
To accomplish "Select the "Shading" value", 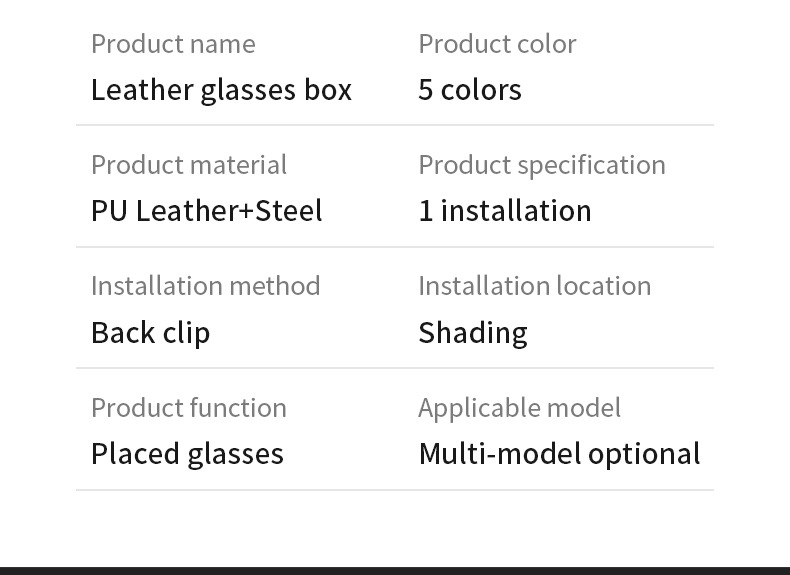I will pyautogui.click(x=473, y=333).
